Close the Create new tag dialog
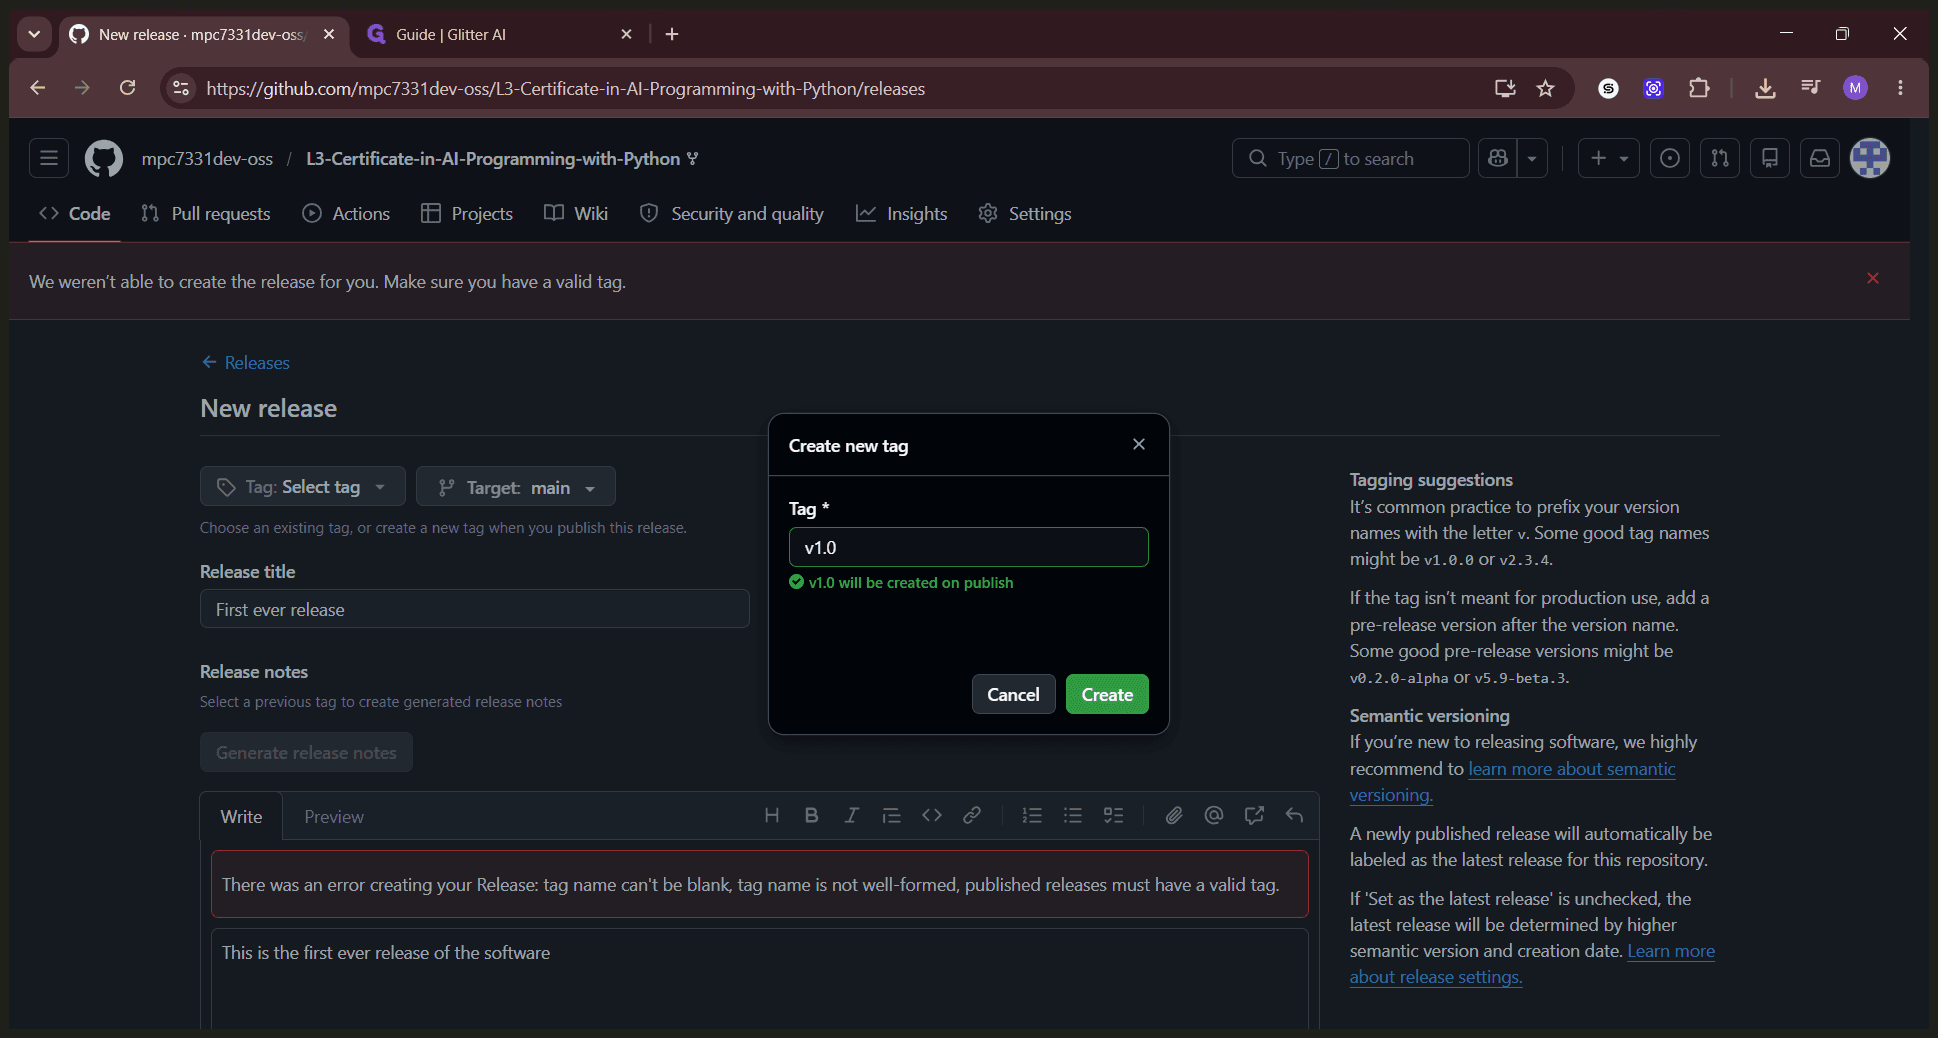The image size is (1938, 1038). tap(1139, 444)
